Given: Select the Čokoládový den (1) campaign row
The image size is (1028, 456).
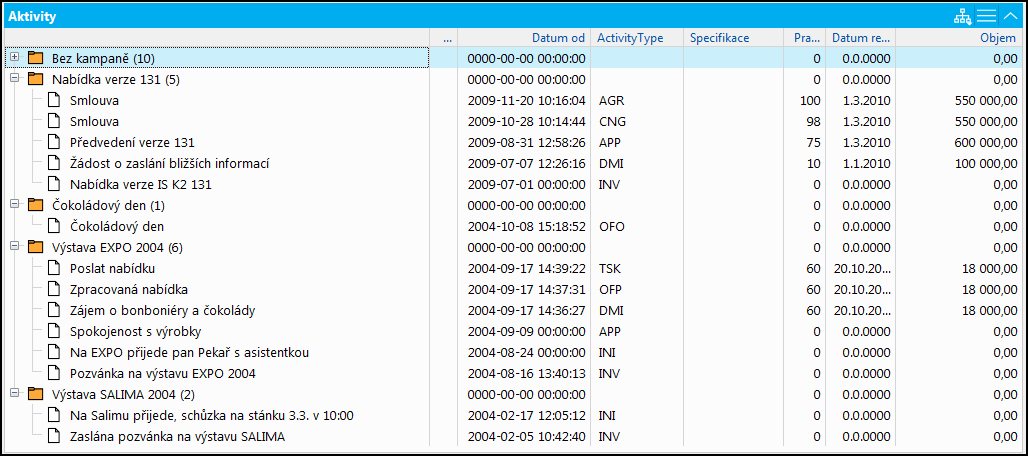Looking at the screenshot, I should tap(513, 206).
